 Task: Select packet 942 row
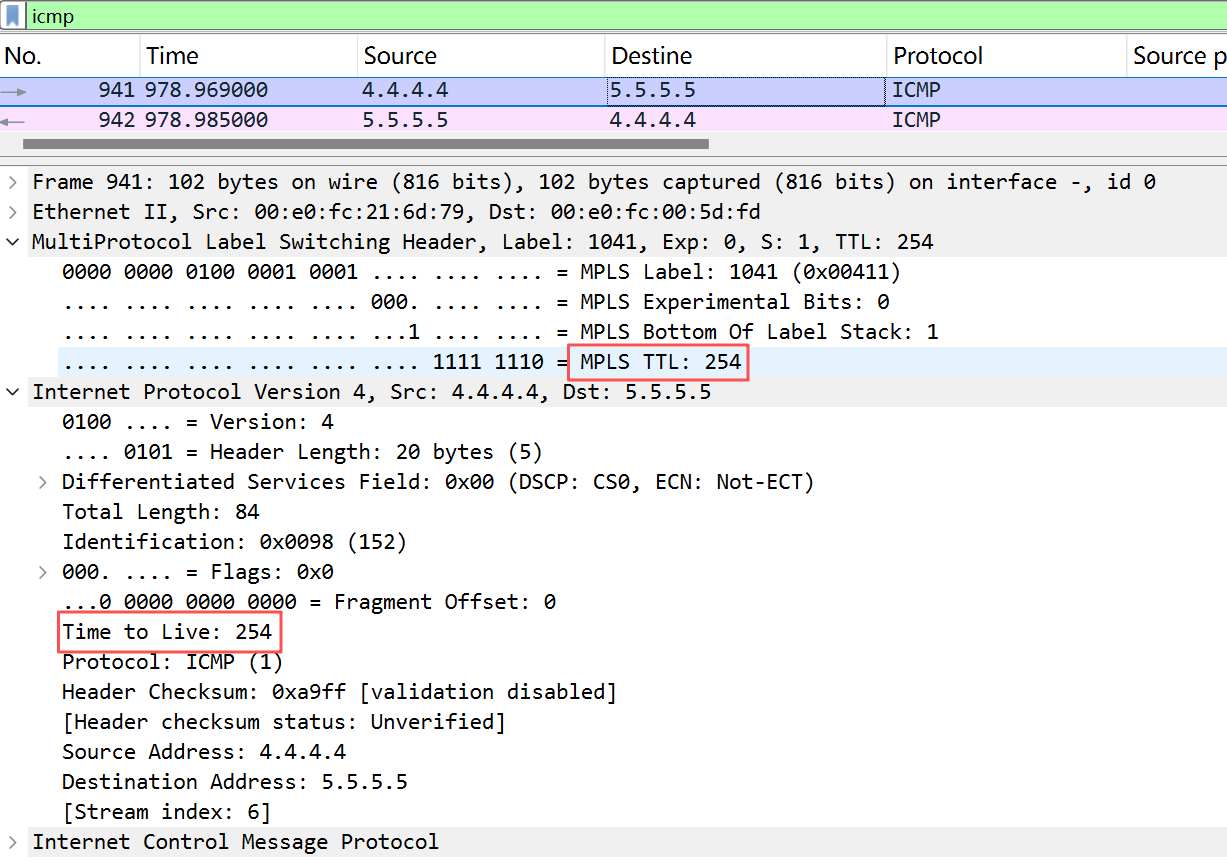pyautogui.click(x=613, y=120)
